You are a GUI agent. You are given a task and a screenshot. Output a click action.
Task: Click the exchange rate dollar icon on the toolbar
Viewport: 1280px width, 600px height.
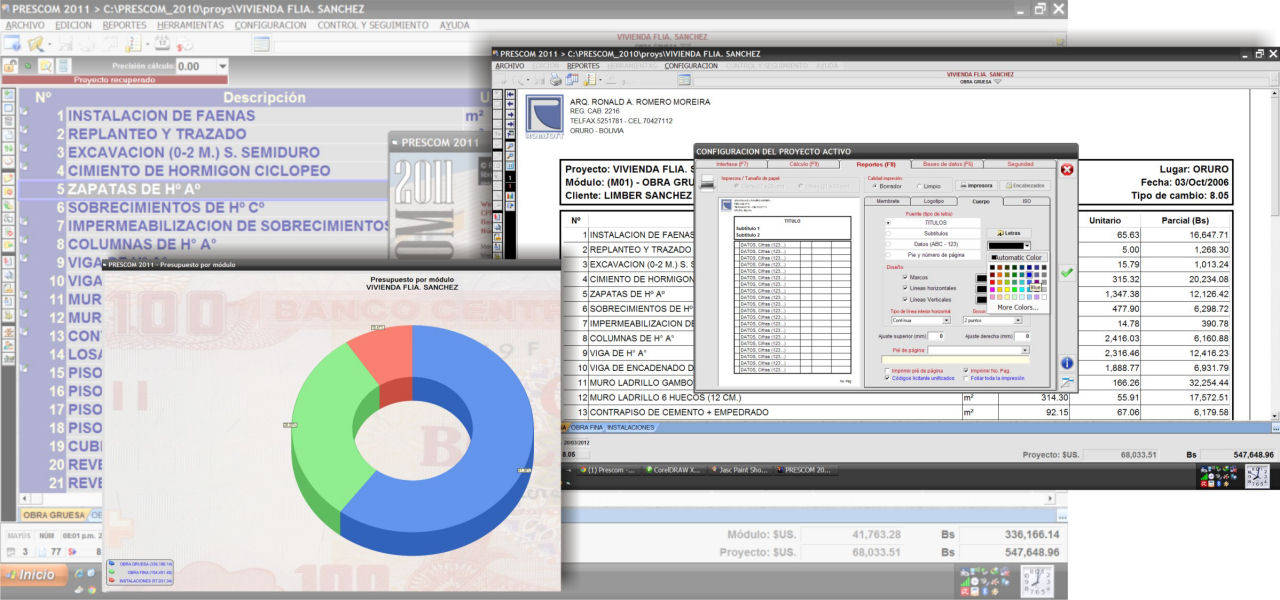(182, 46)
